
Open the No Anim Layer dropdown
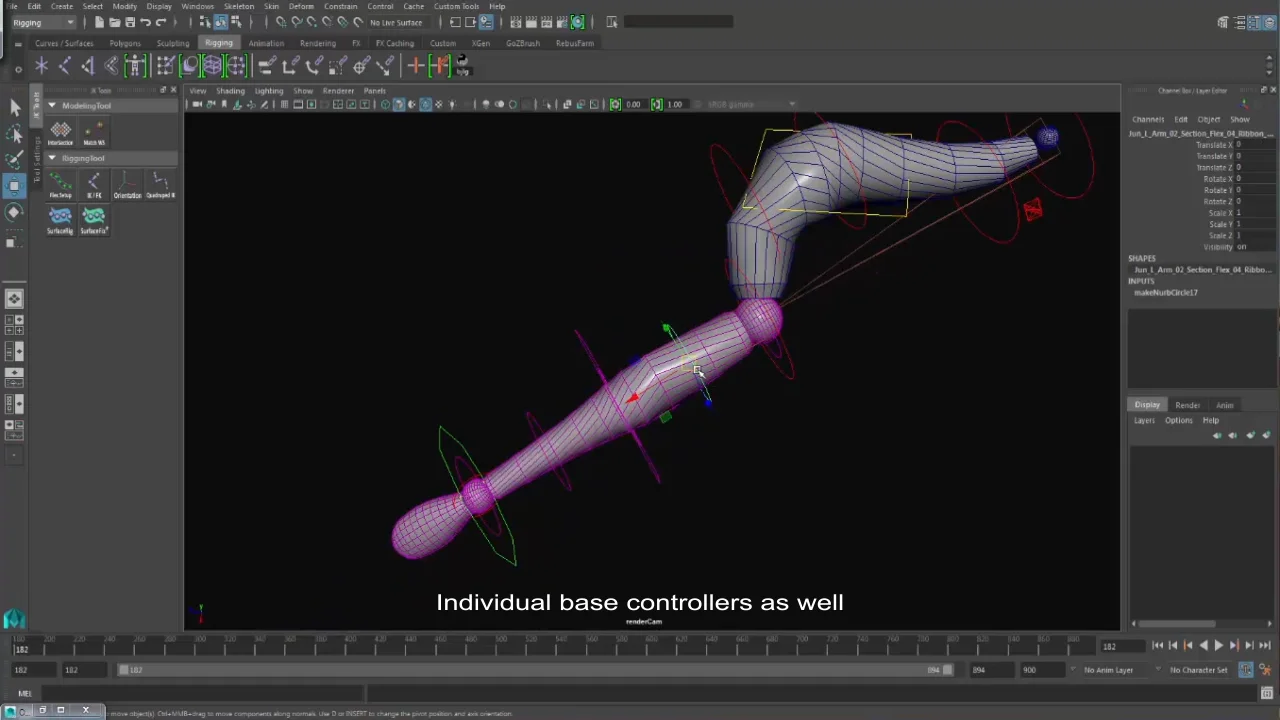click(1115, 670)
